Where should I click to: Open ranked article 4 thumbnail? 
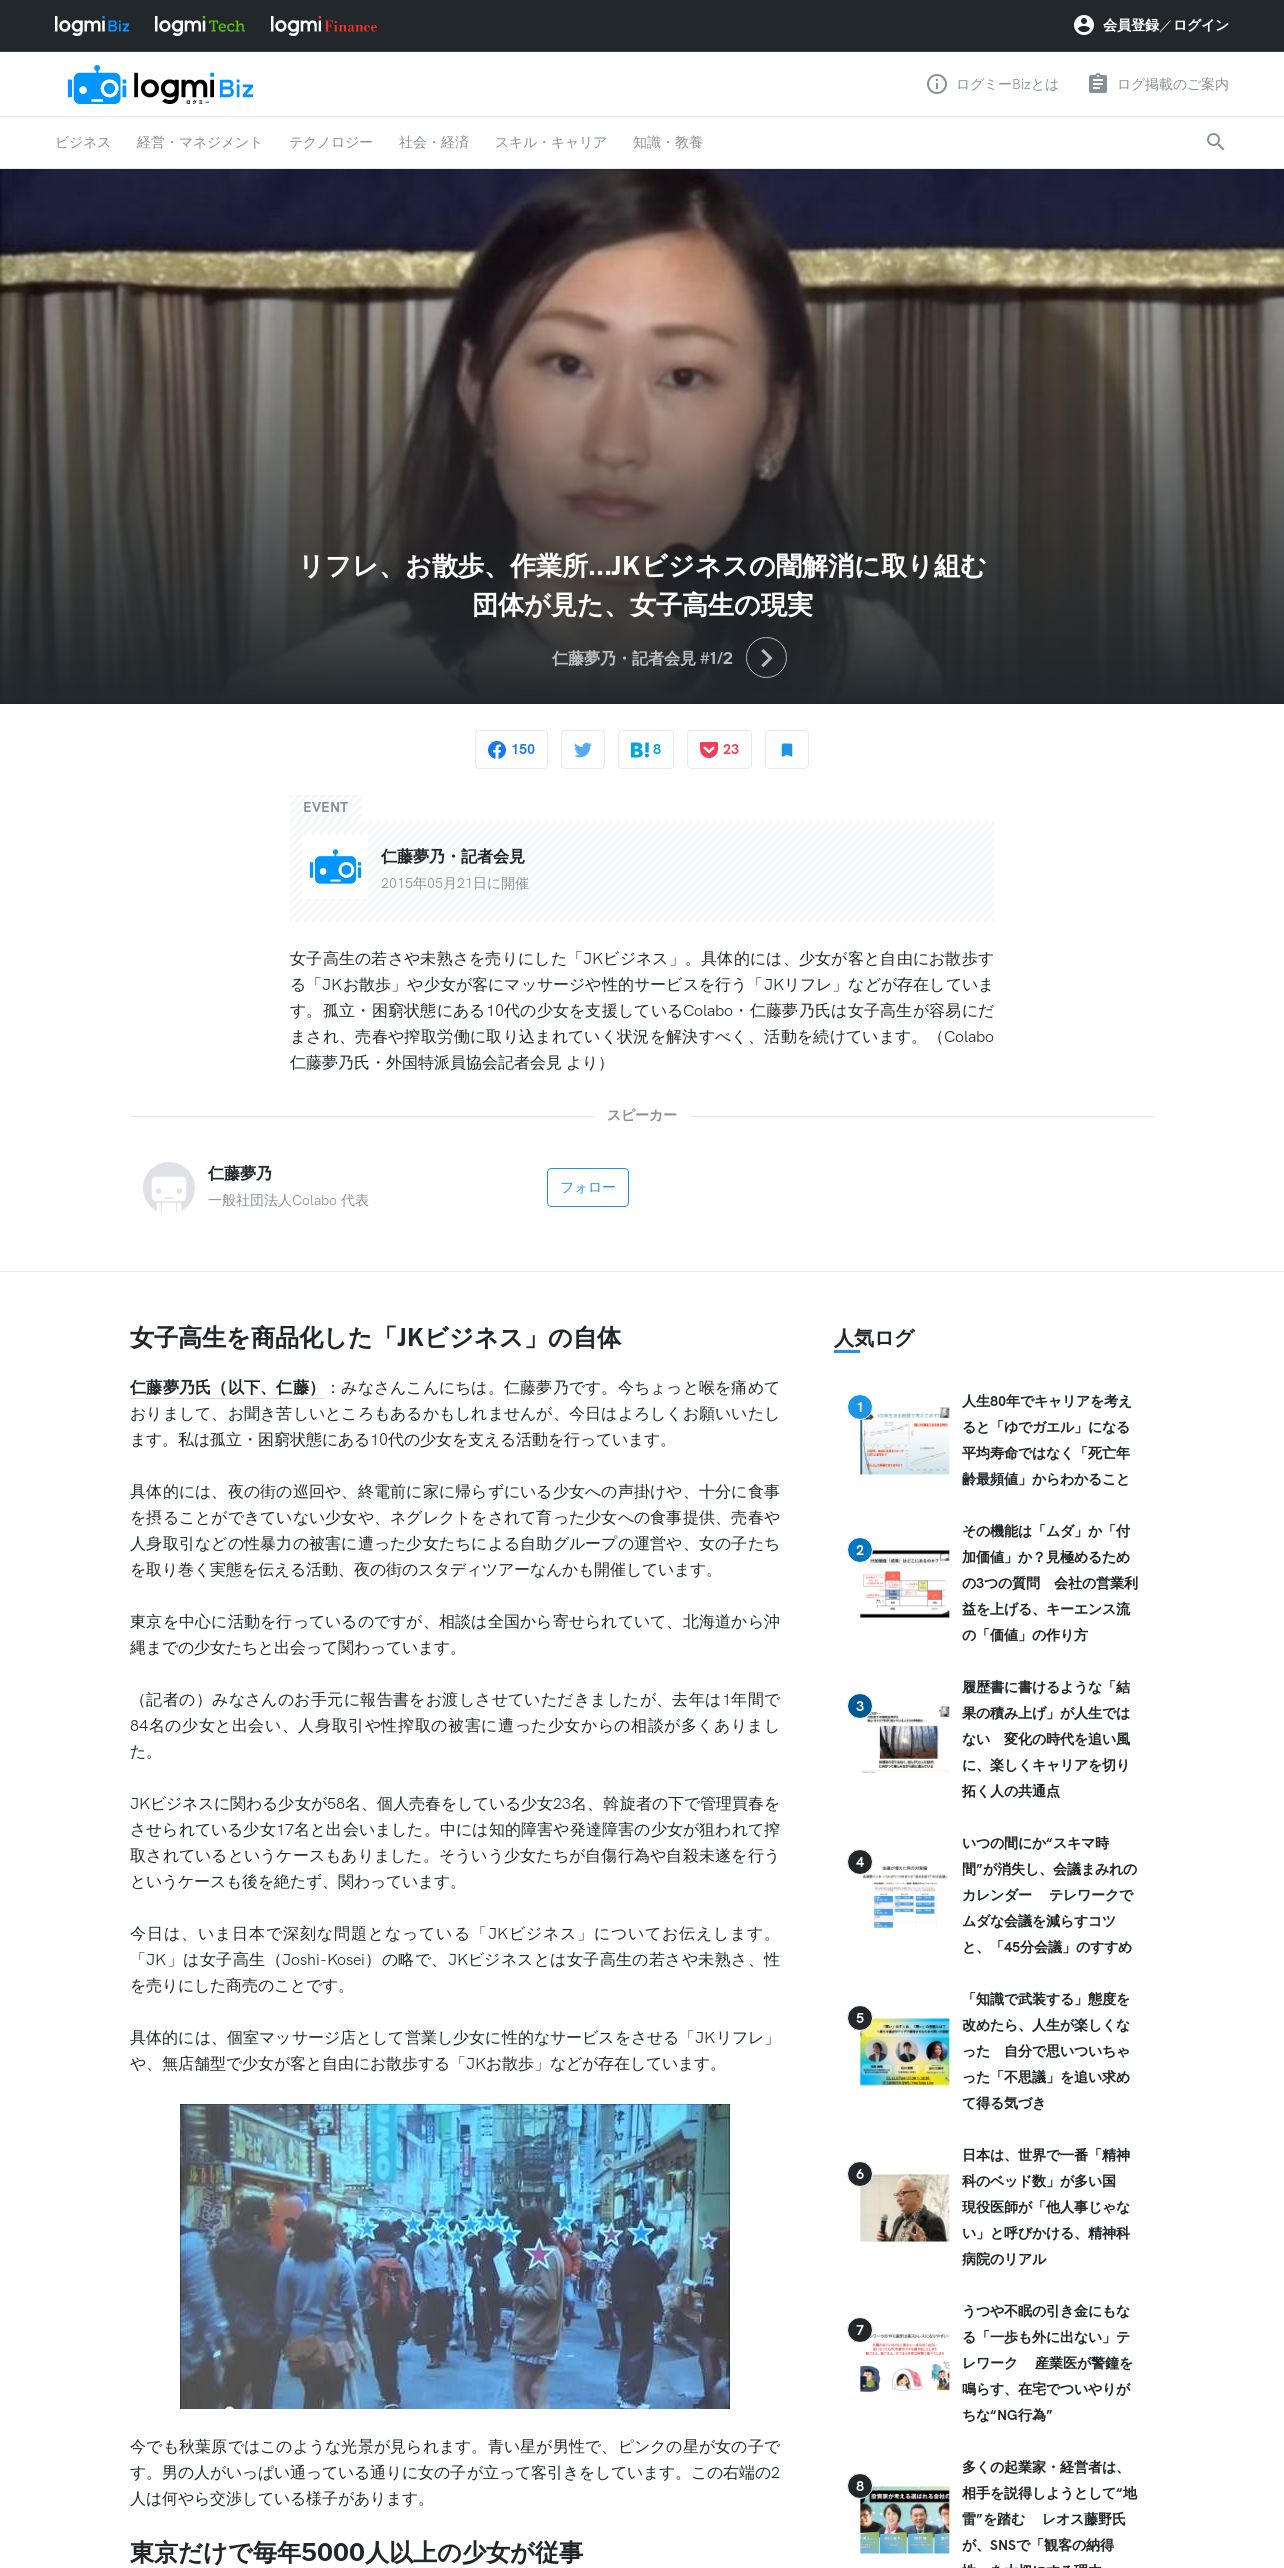(x=904, y=1895)
